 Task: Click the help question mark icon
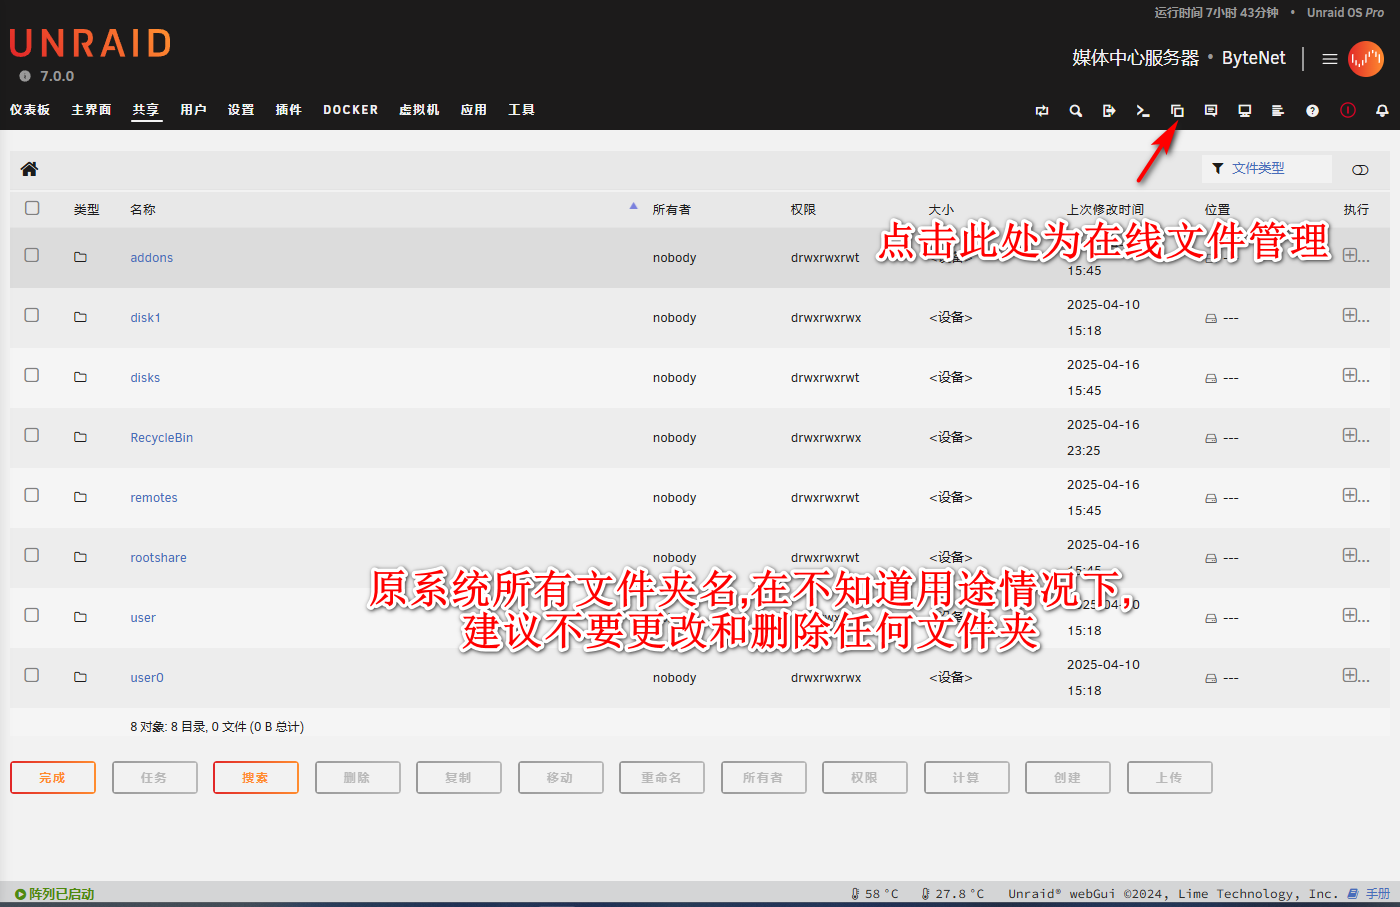(1312, 111)
